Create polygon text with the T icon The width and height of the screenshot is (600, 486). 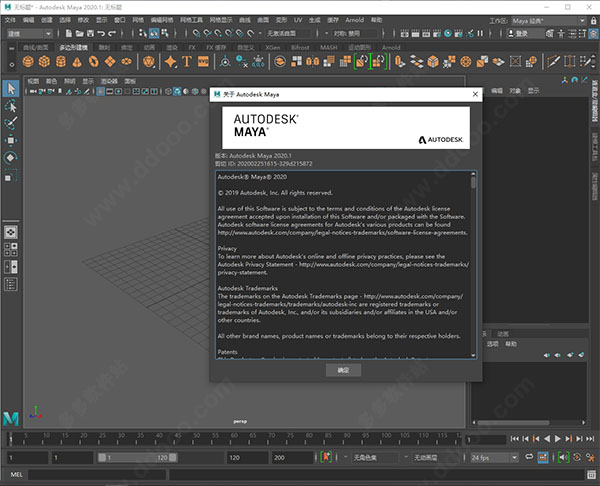pyautogui.click(x=187, y=61)
